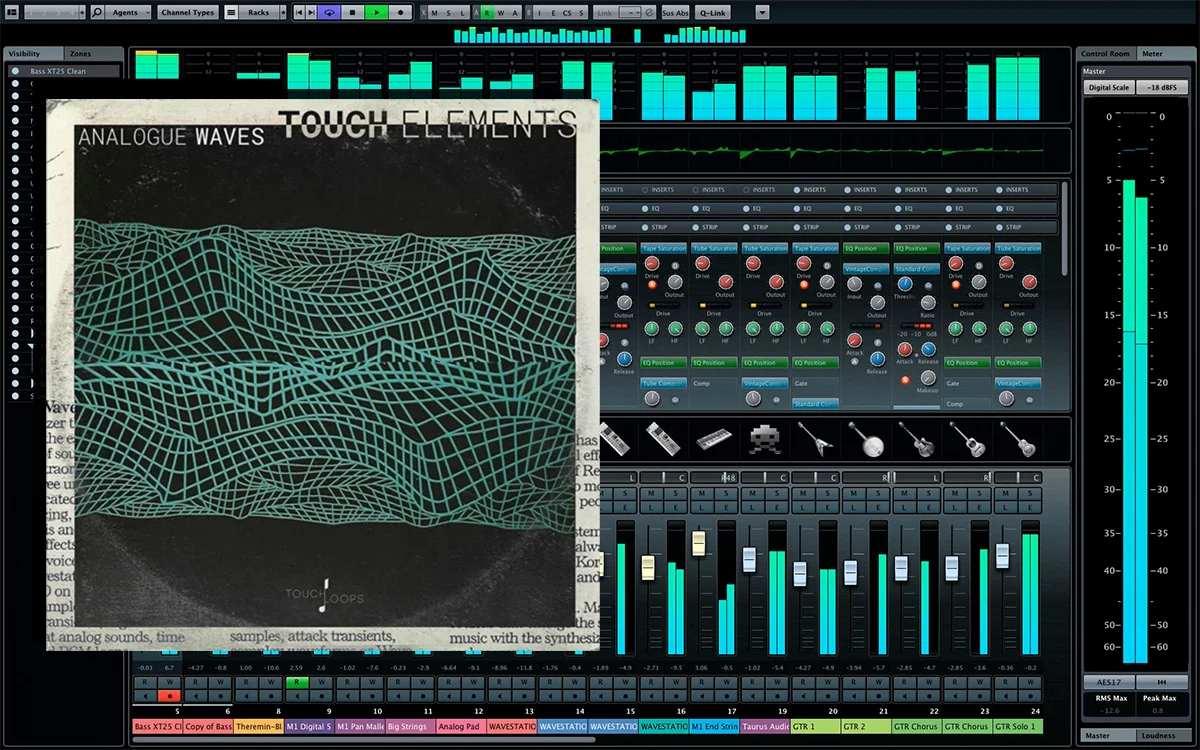Click the window layout icon in toolbar

coord(11,12)
